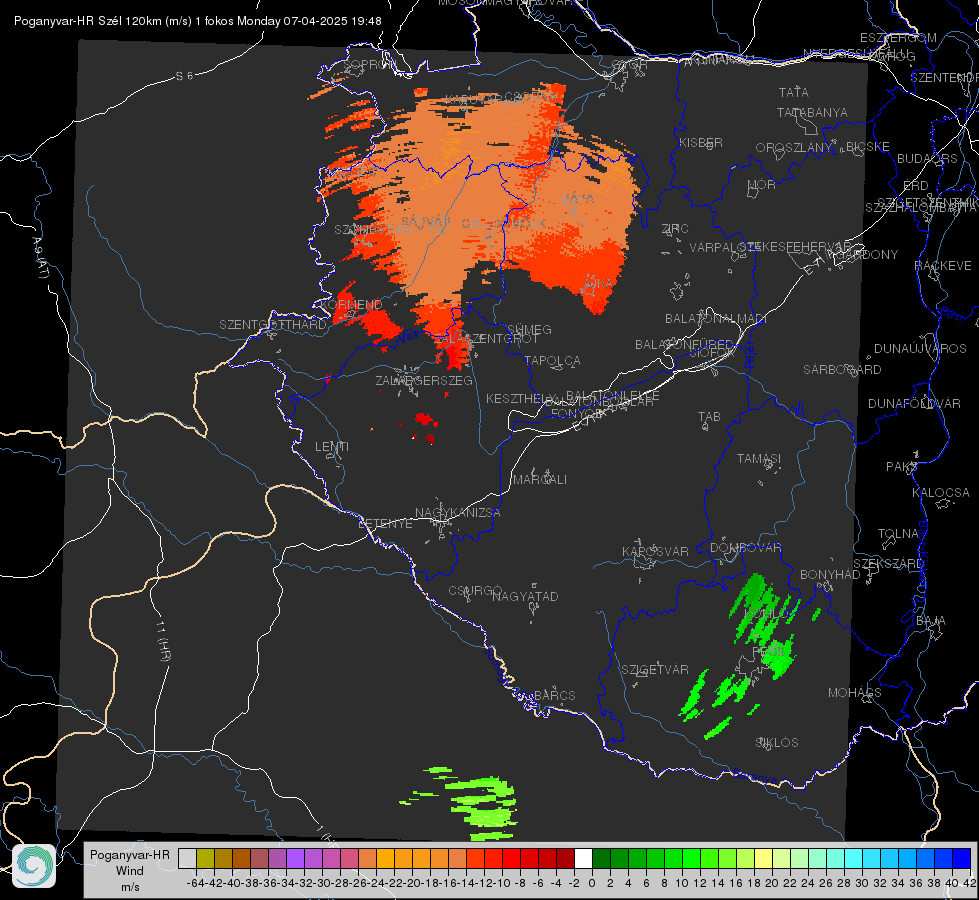Select the TAPOLCA label
The height and width of the screenshot is (900, 979).
(553, 360)
